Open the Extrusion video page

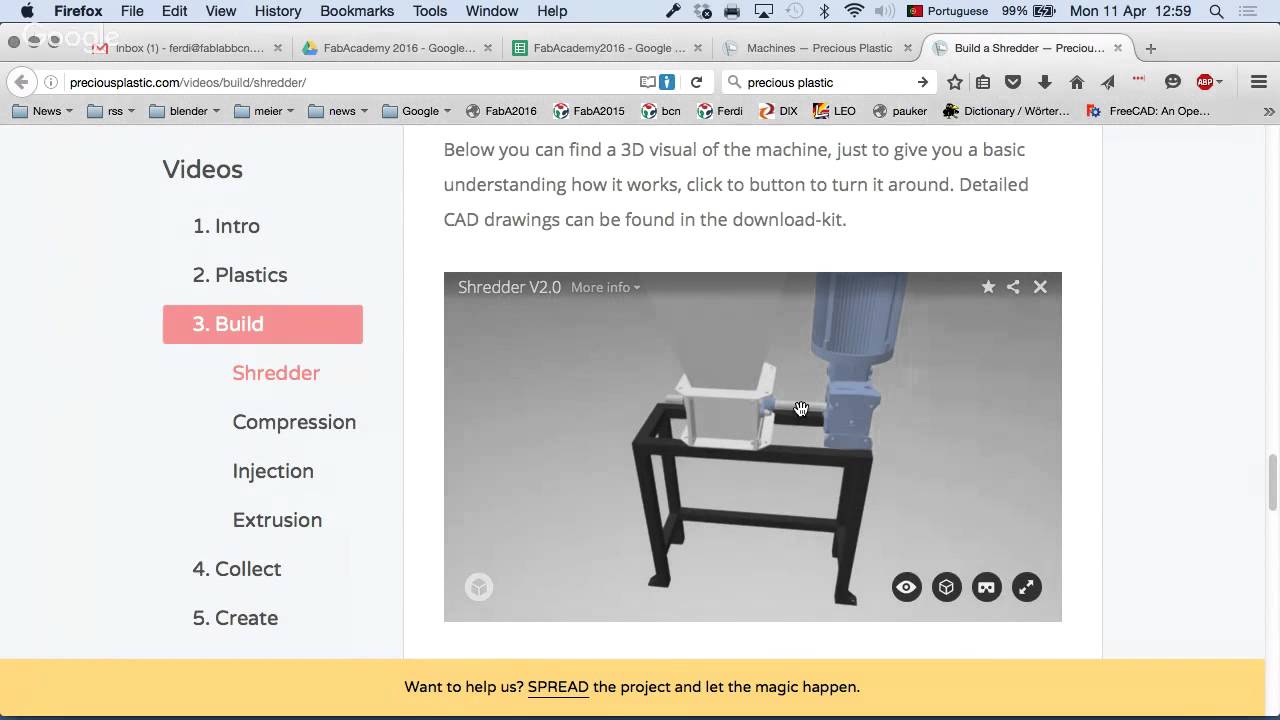(277, 520)
